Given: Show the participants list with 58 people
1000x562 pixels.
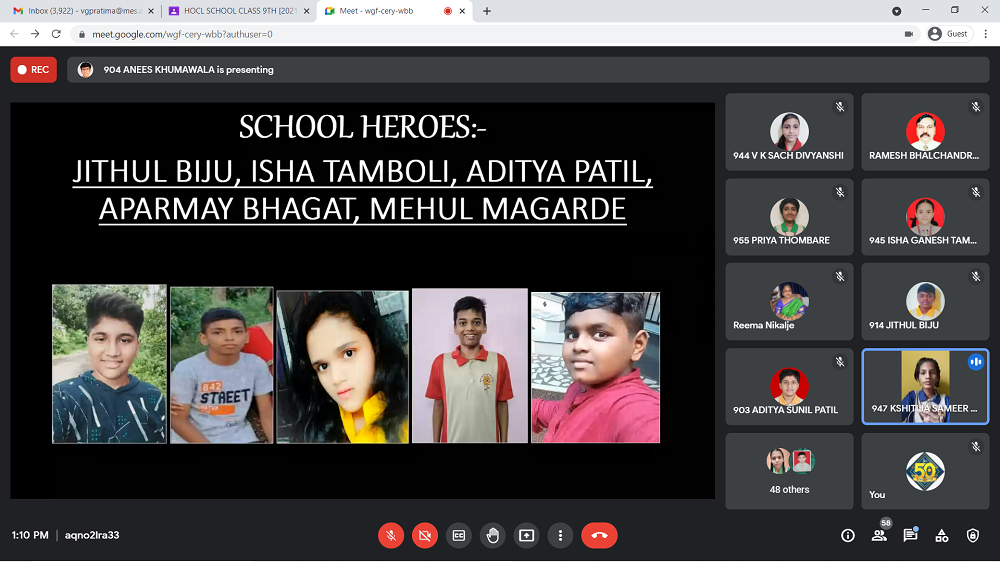Looking at the screenshot, I should 879,535.
